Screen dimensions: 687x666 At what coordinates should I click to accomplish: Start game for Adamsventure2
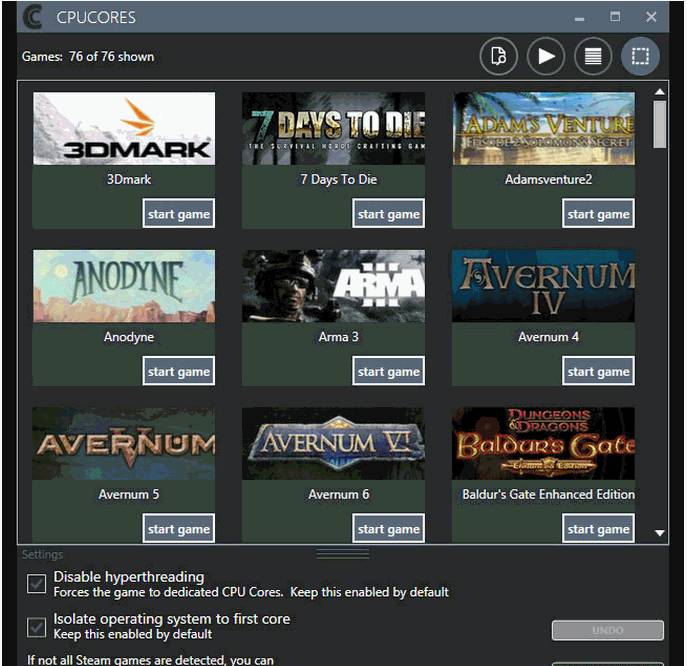pyautogui.click(x=598, y=213)
